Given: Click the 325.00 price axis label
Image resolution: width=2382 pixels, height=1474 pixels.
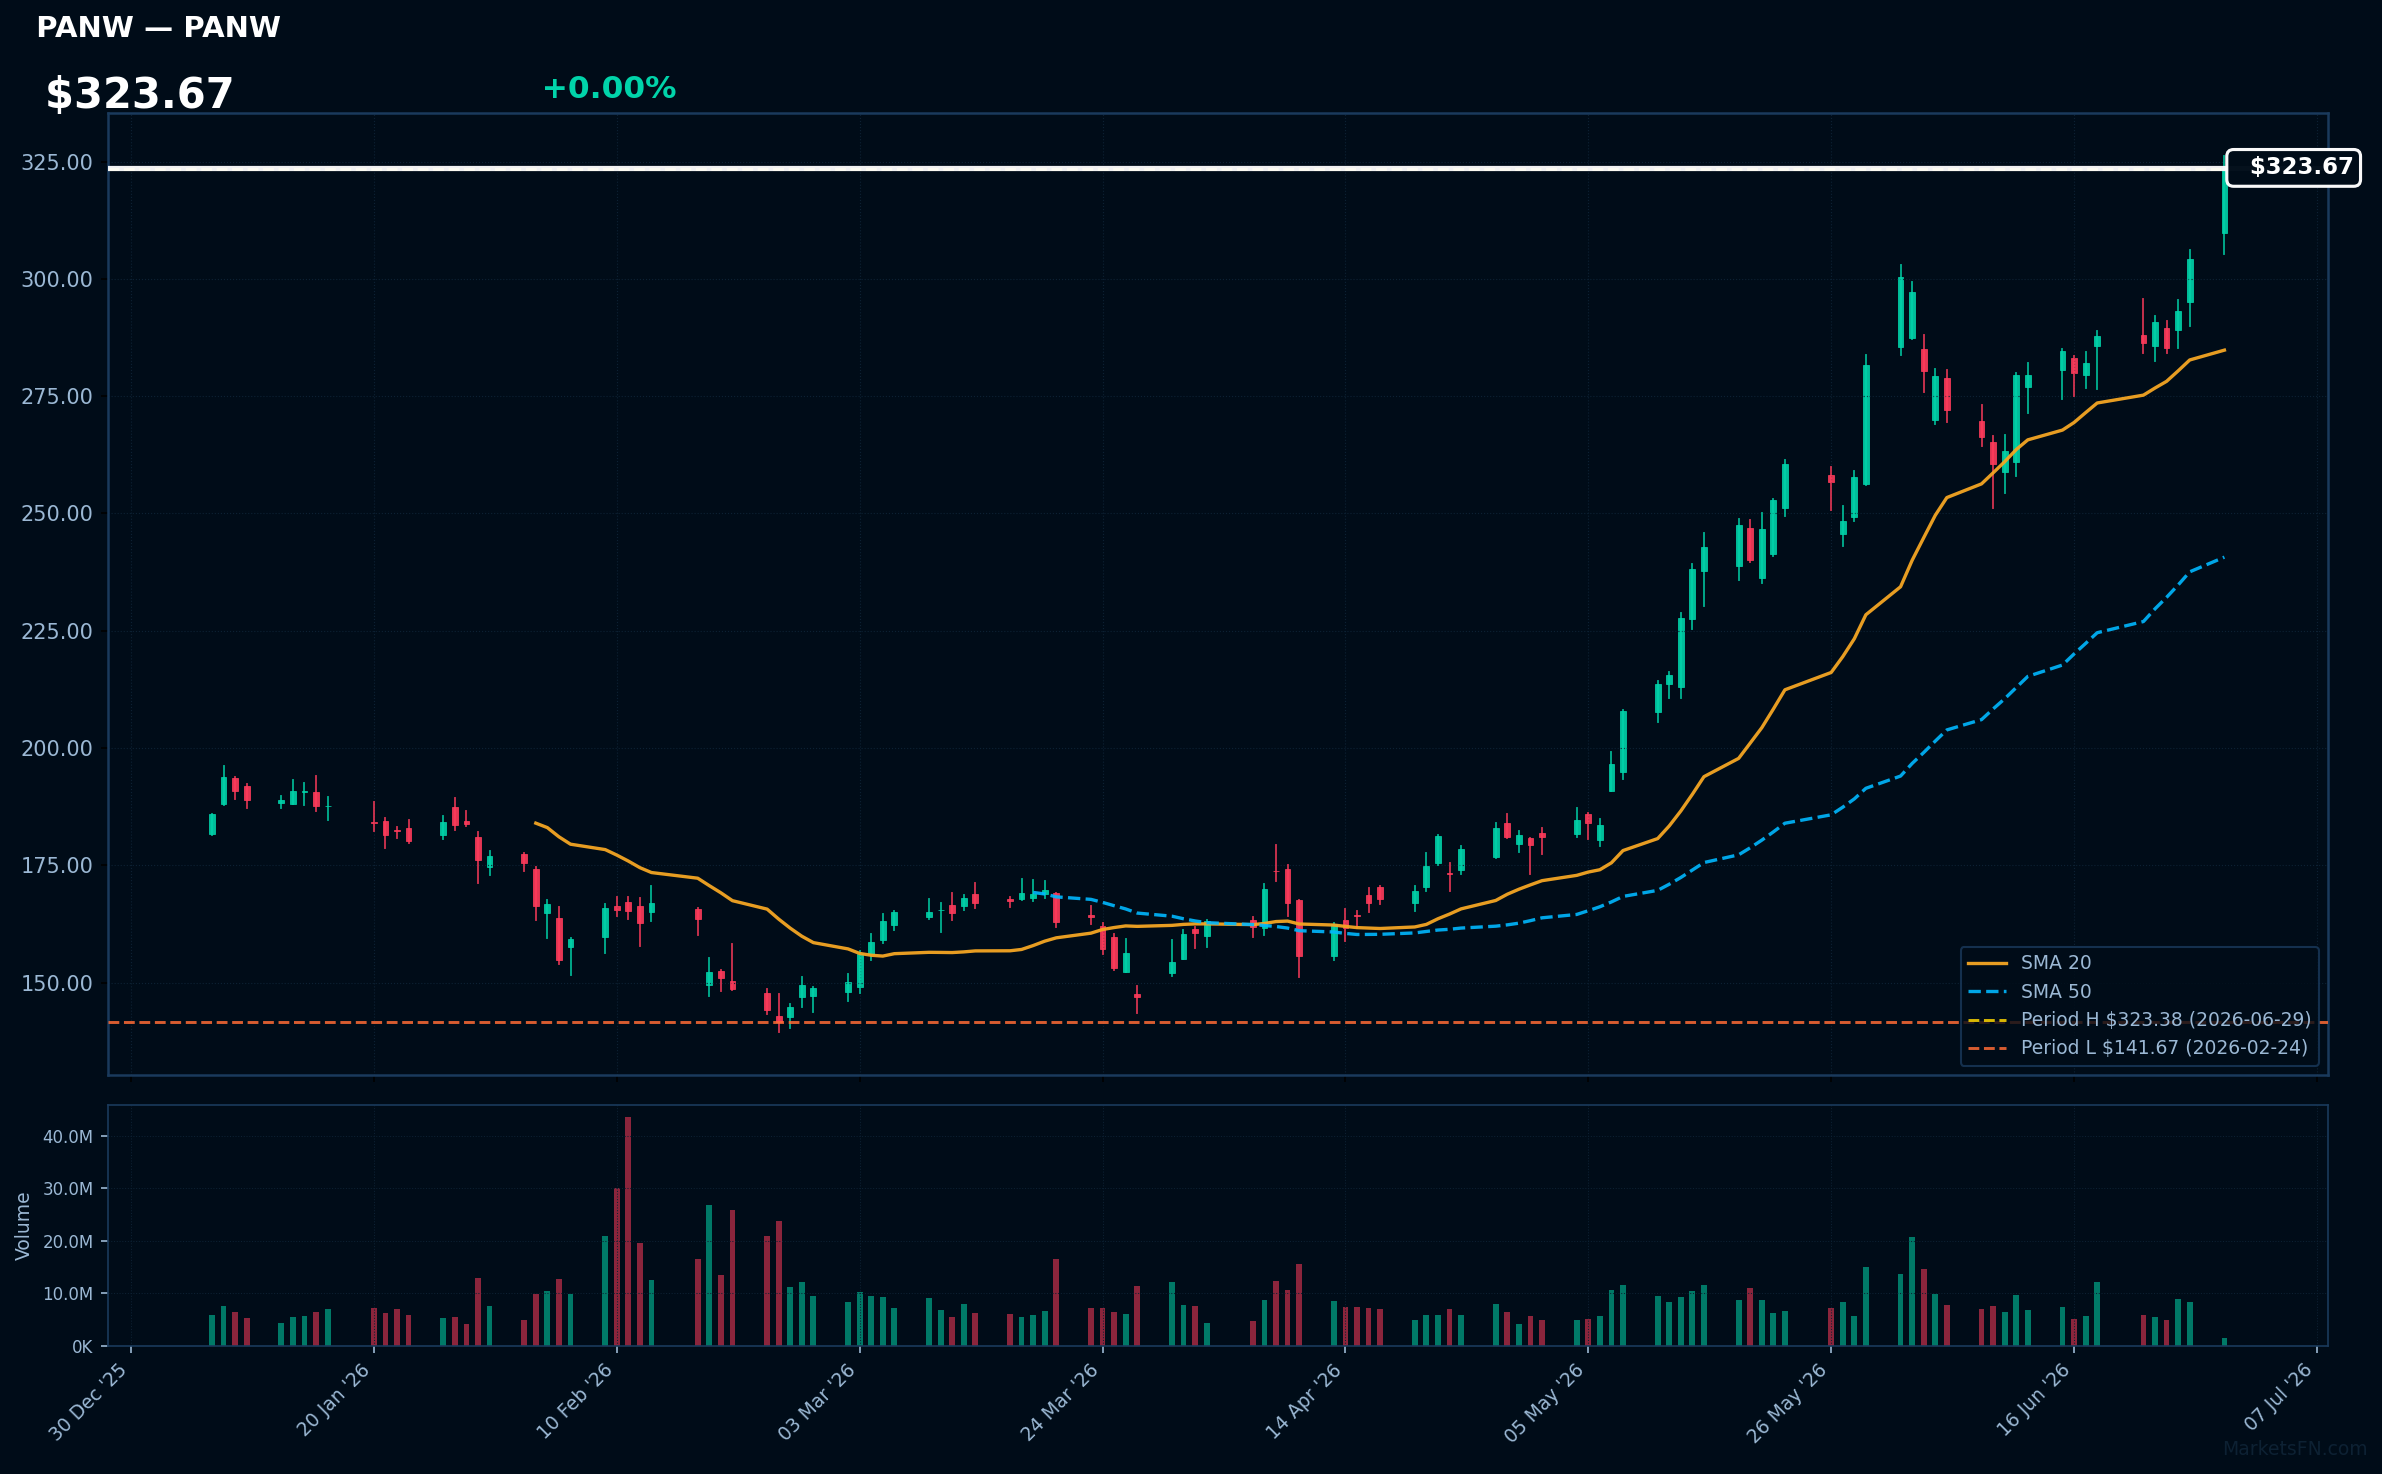Looking at the screenshot, I should pyautogui.click(x=57, y=163).
